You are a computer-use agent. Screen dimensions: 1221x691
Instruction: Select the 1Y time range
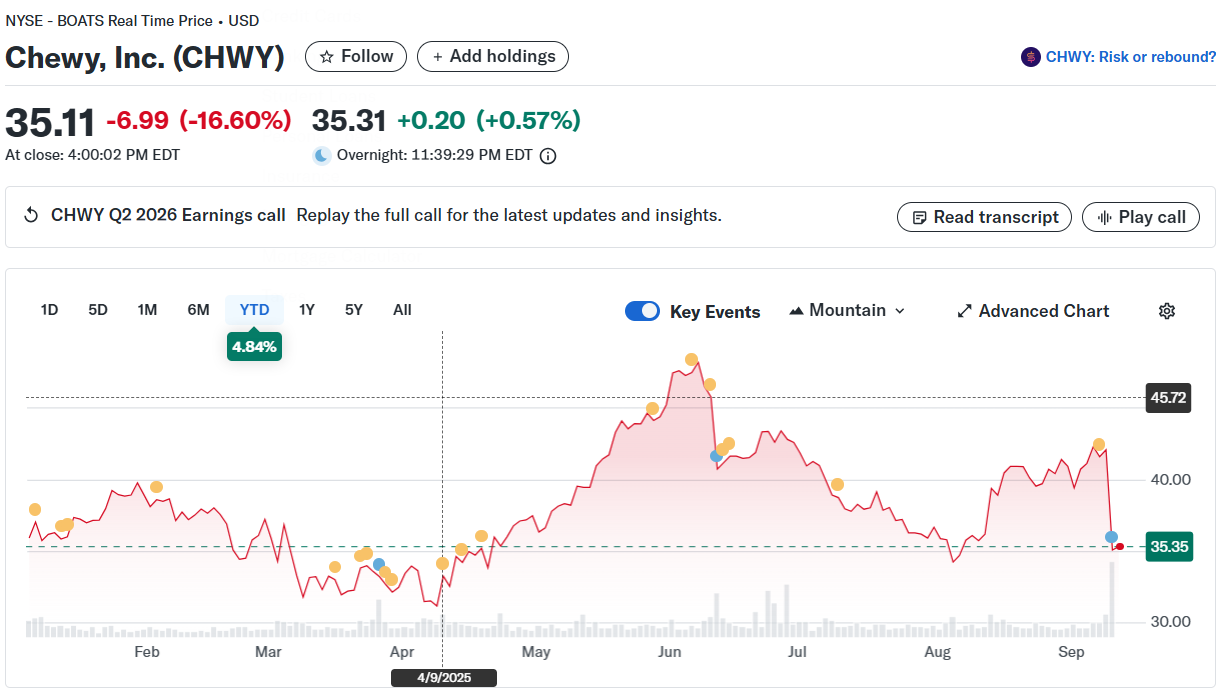[307, 310]
